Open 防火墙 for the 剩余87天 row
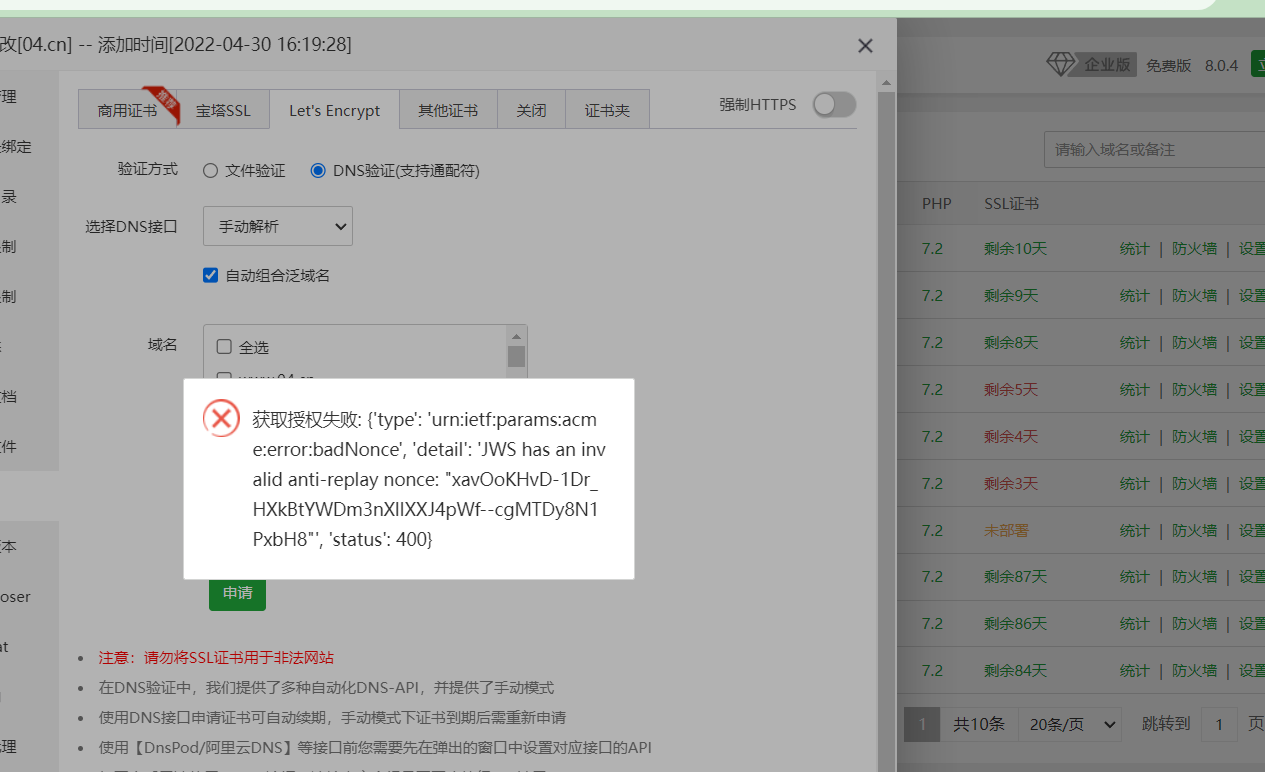Screen dimensions: 1265x772 1194,576
